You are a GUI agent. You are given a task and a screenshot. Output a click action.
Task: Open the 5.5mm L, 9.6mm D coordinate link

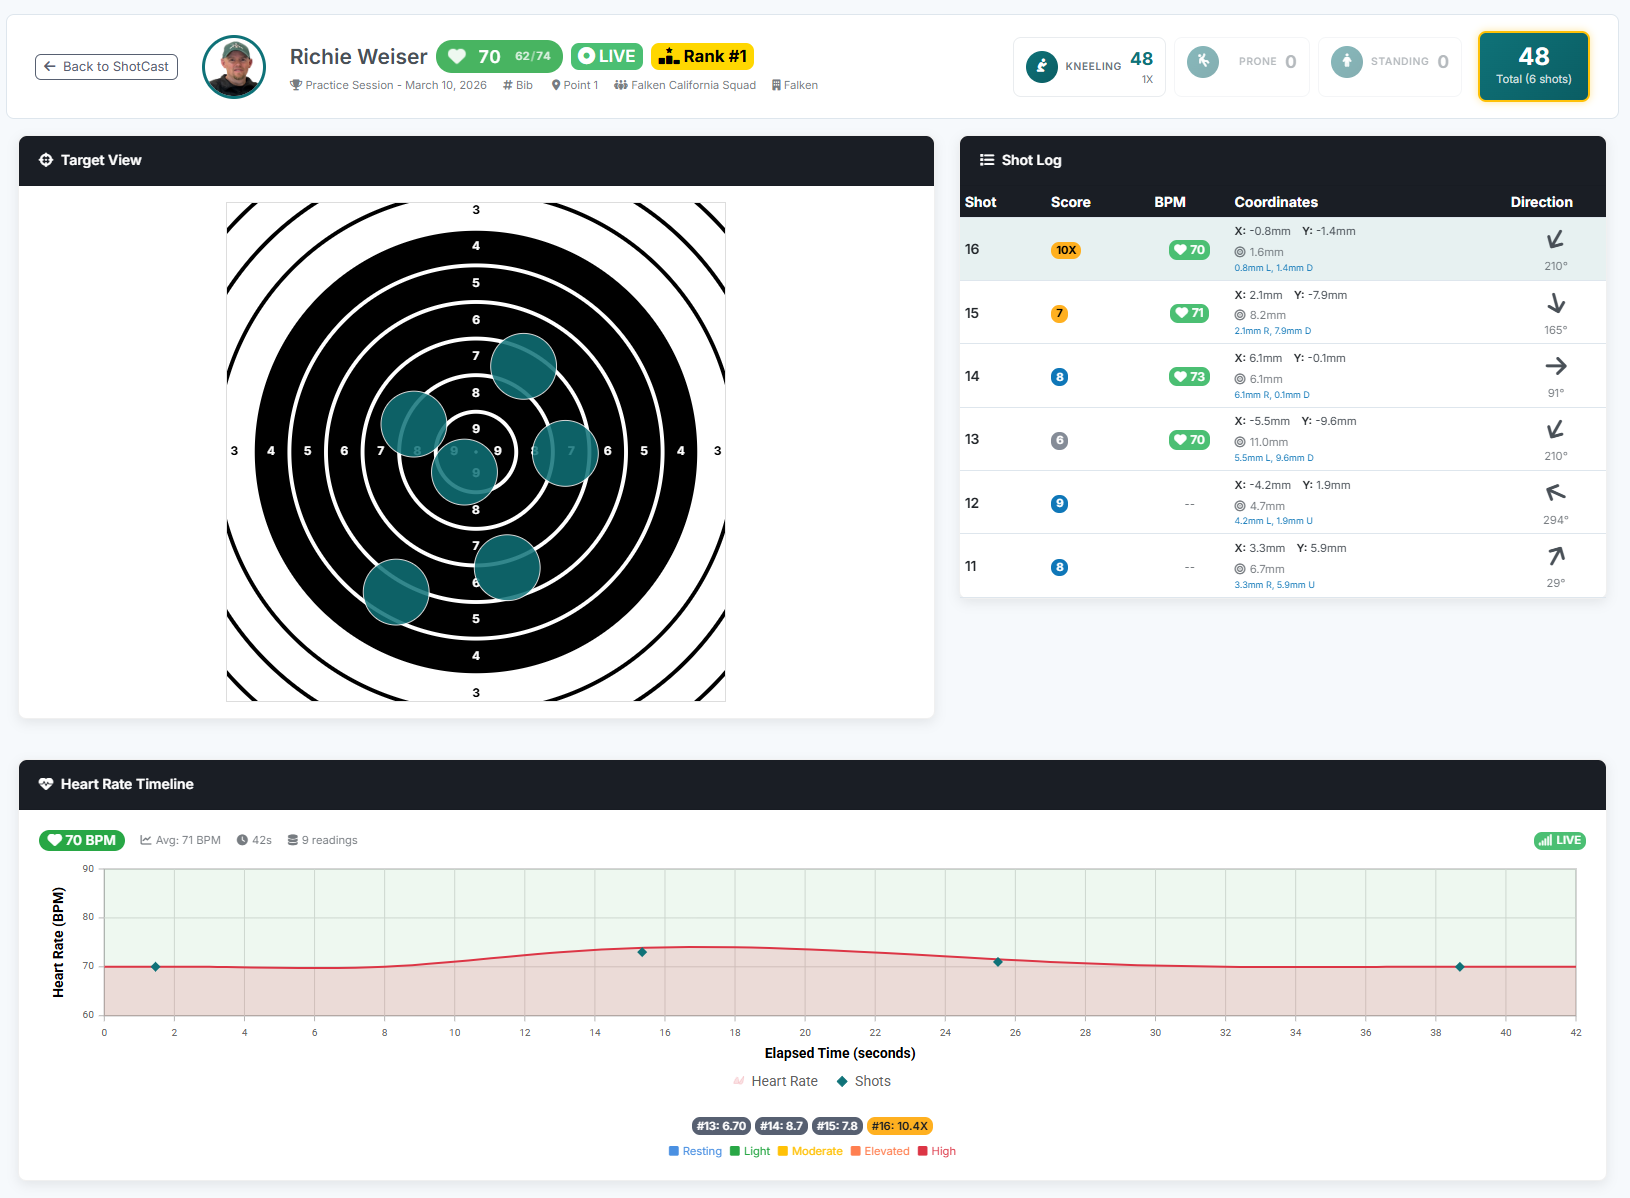tap(1274, 457)
